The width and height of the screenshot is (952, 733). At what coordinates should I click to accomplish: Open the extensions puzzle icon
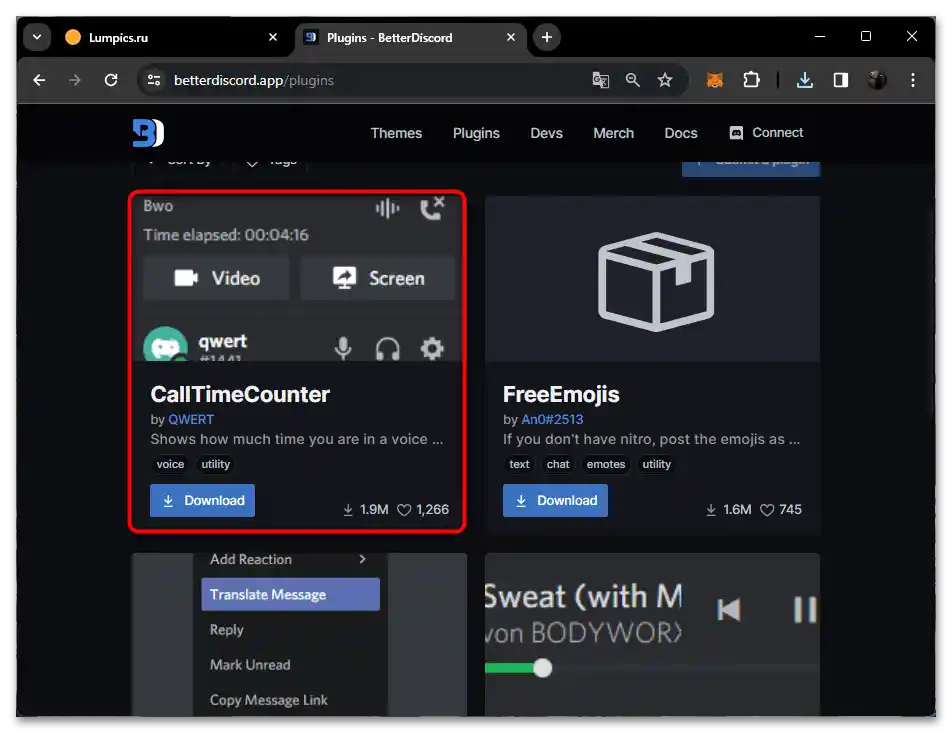click(x=752, y=80)
